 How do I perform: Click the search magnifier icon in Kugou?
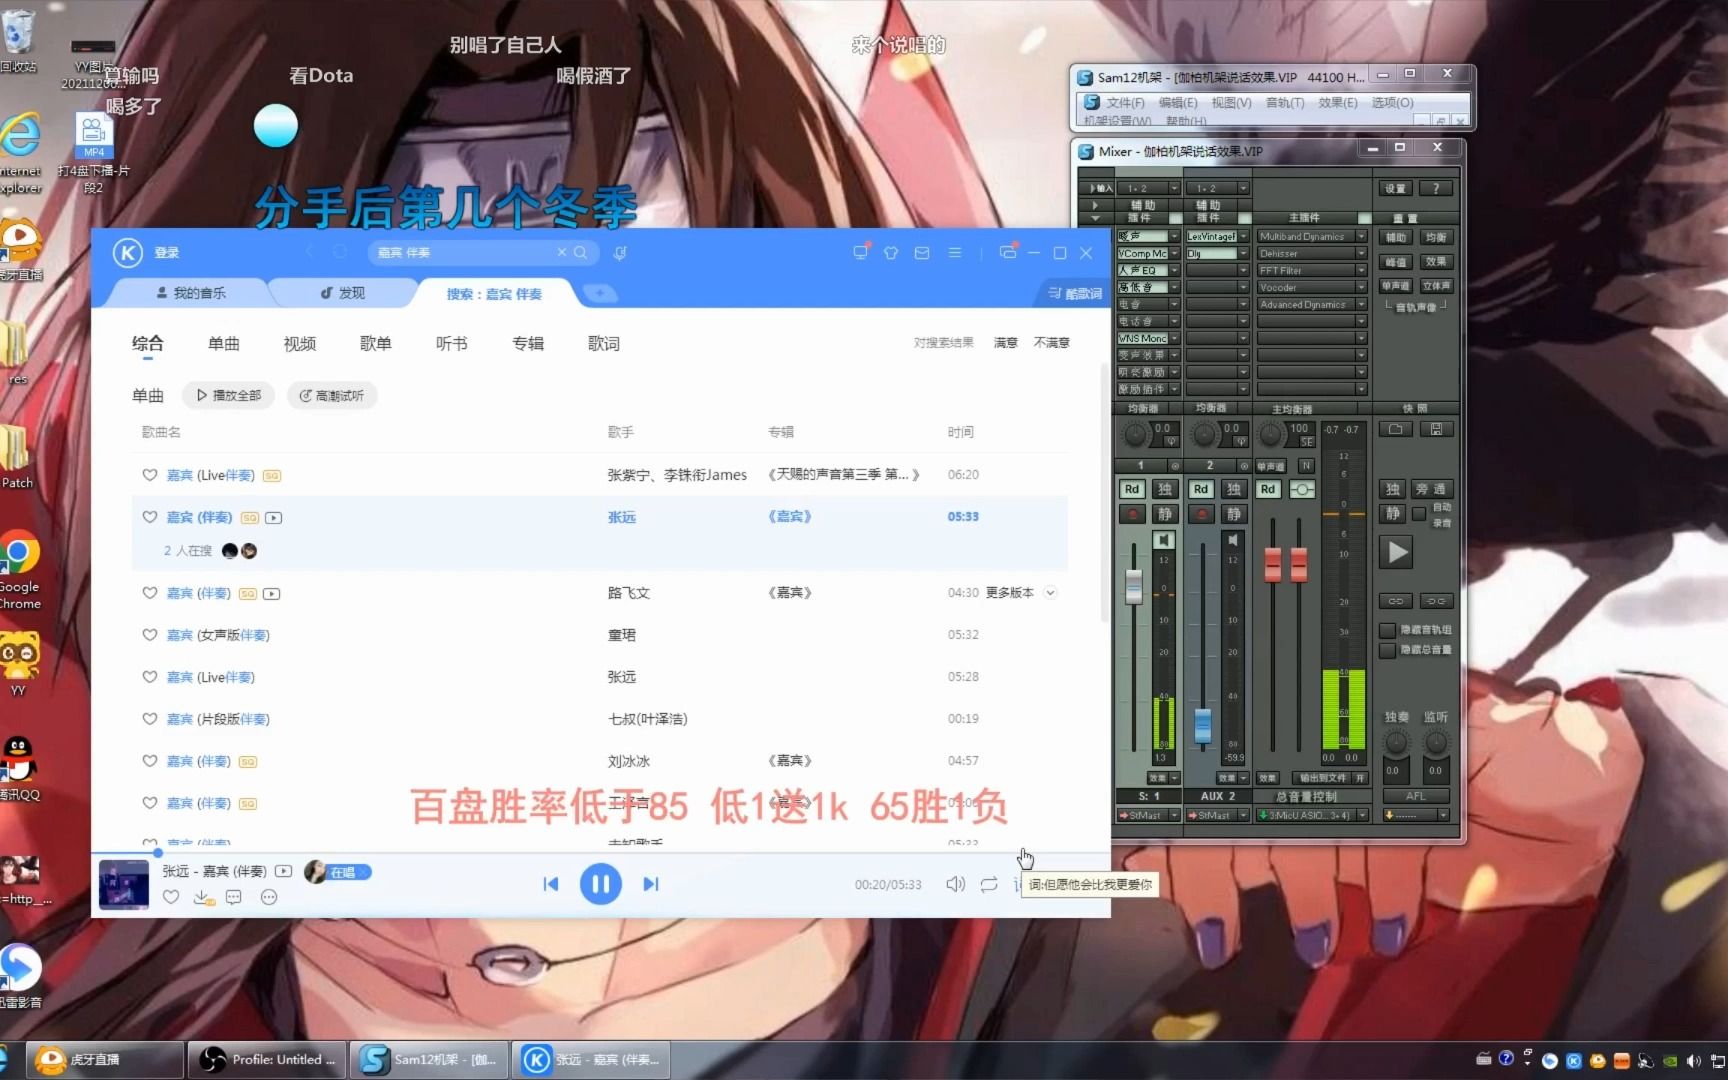[x=580, y=252]
